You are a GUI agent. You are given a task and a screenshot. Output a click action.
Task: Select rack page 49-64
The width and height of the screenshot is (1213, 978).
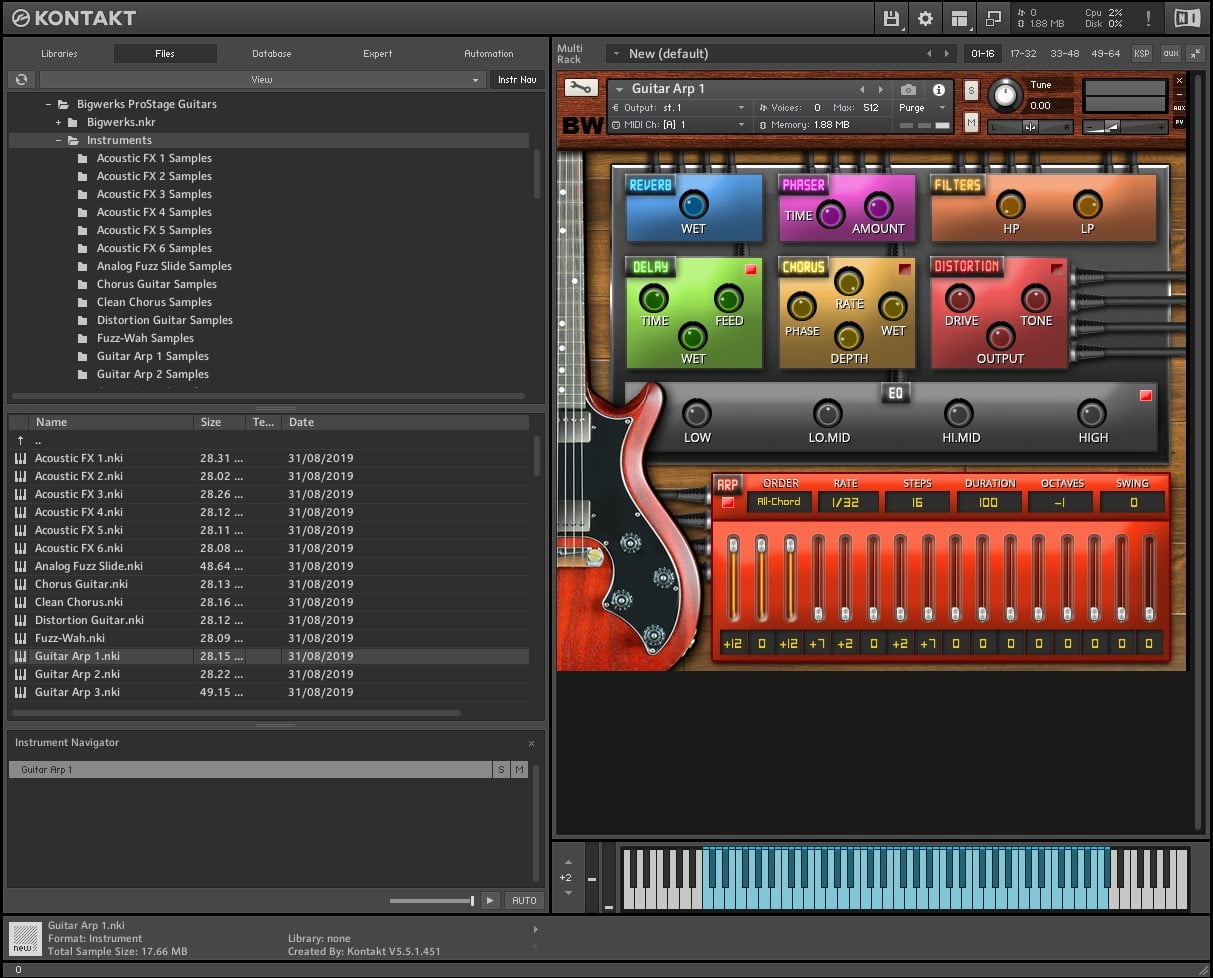tap(1106, 54)
